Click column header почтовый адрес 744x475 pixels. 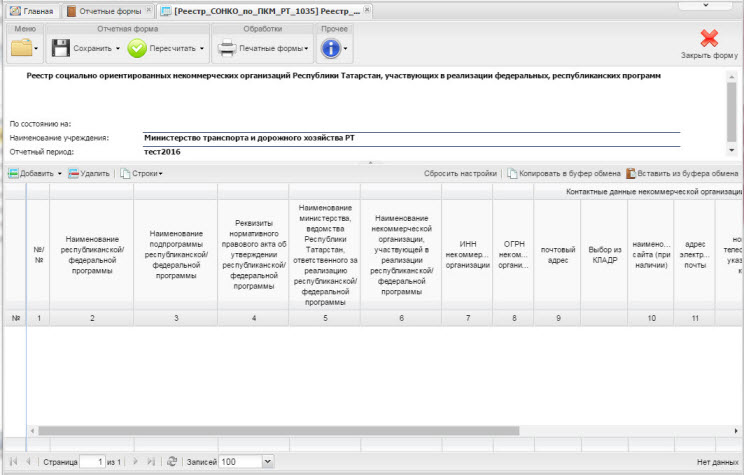coord(558,255)
